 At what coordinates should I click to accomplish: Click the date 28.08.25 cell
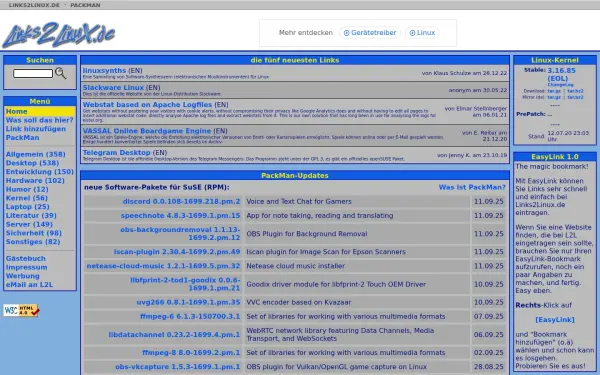pyautogui.click(x=489, y=367)
